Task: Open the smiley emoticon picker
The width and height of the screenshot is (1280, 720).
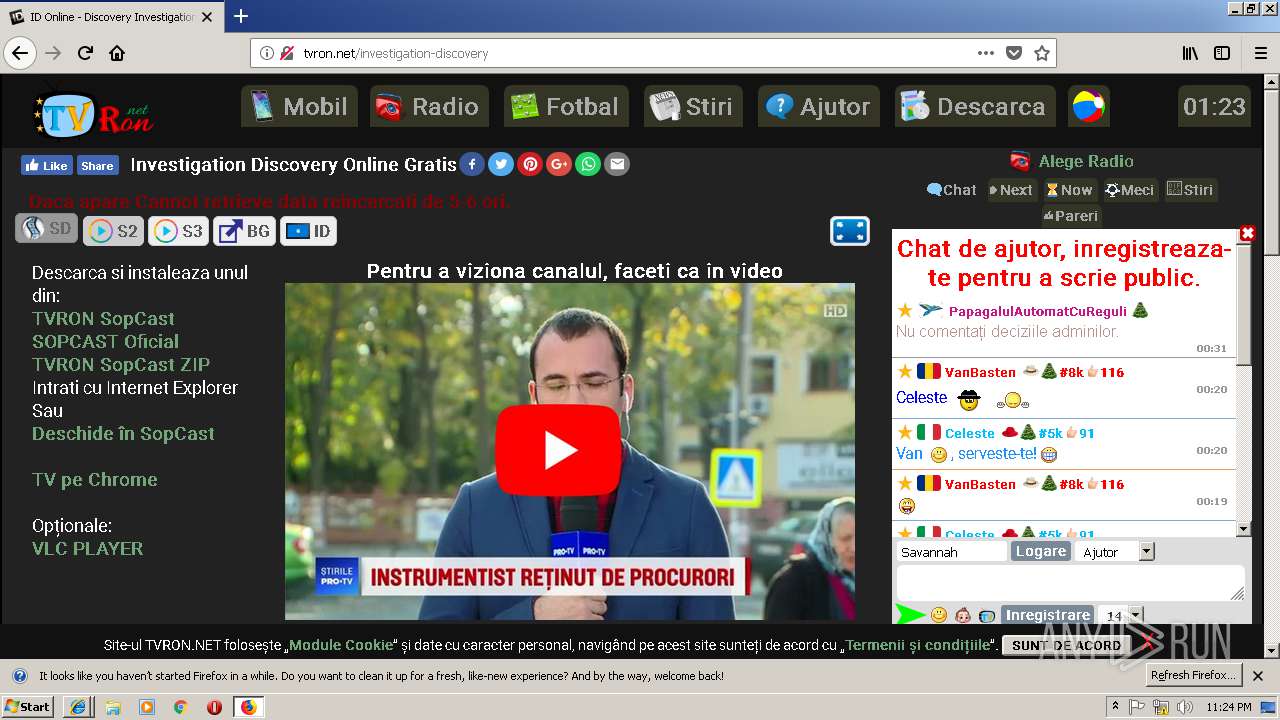Action: [x=939, y=615]
